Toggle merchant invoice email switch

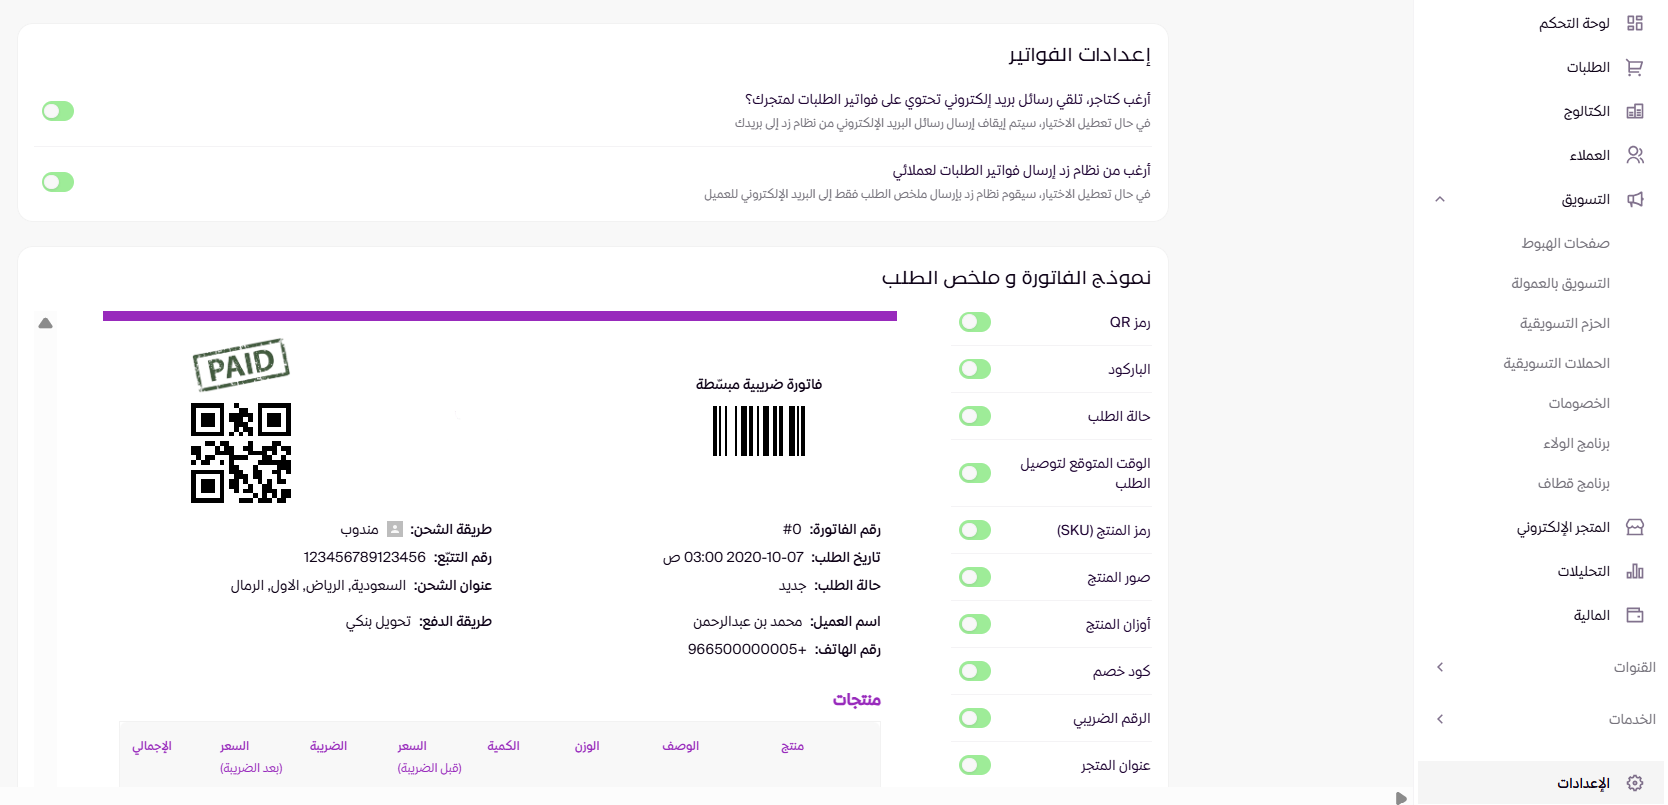pos(58,111)
